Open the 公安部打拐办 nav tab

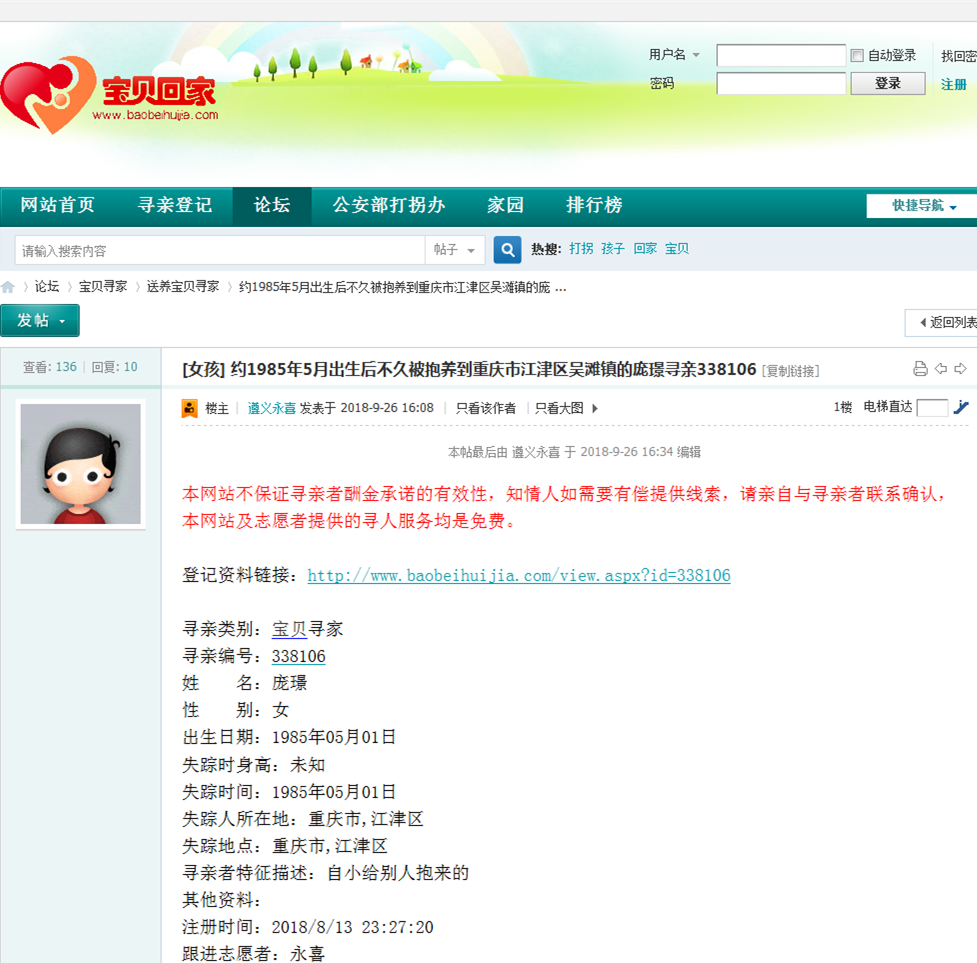[x=389, y=205]
